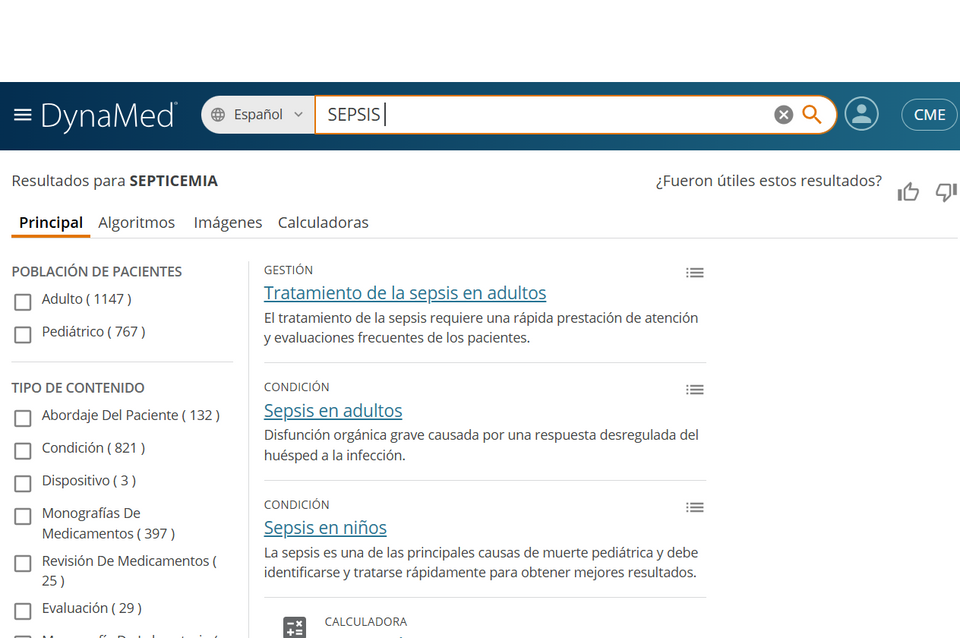Click the orange search magnifier icon
The height and width of the screenshot is (638, 960).
click(812, 115)
